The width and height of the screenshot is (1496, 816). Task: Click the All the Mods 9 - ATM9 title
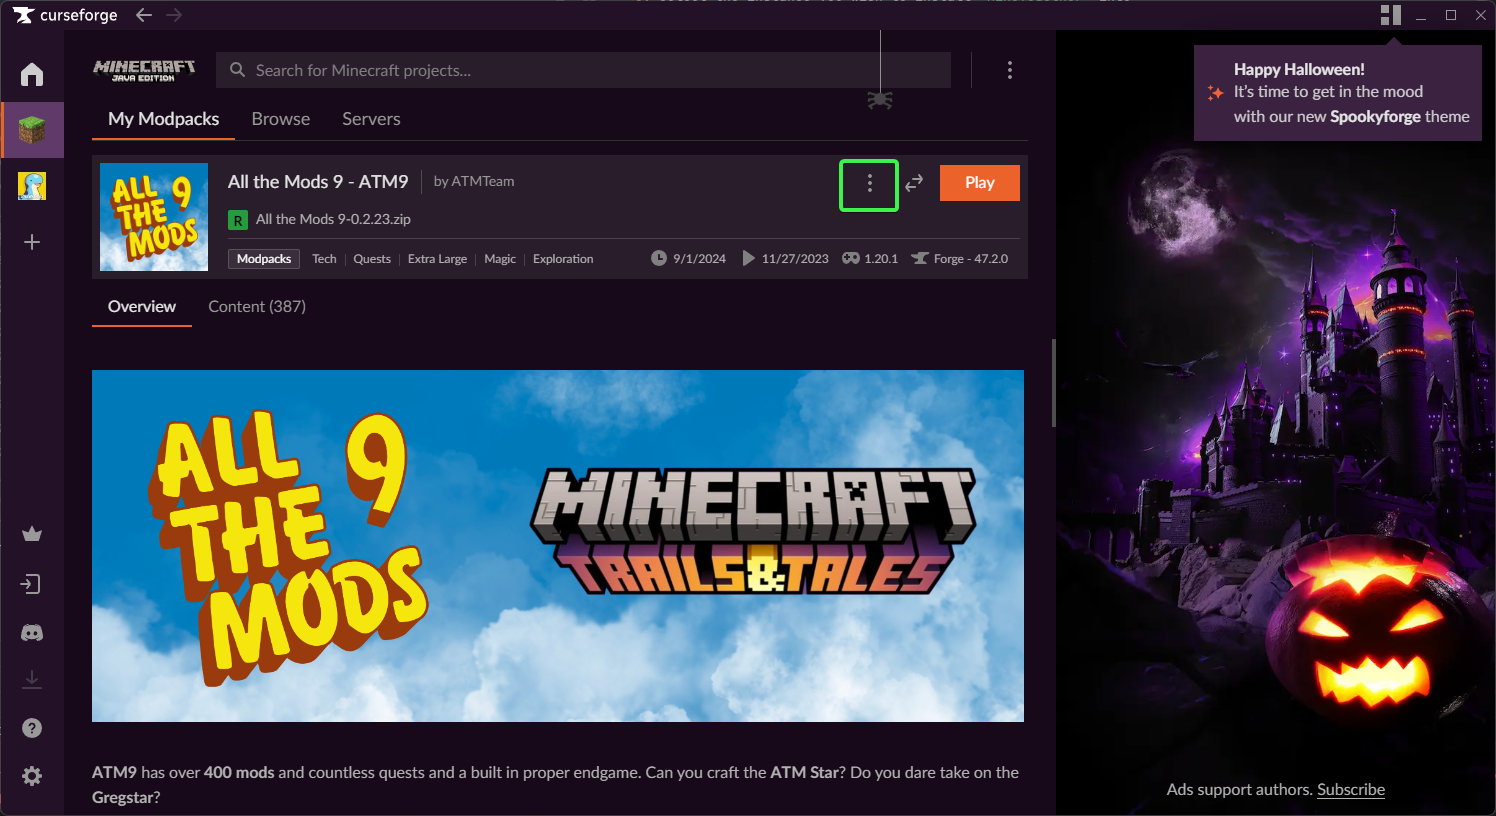tap(318, 182)
